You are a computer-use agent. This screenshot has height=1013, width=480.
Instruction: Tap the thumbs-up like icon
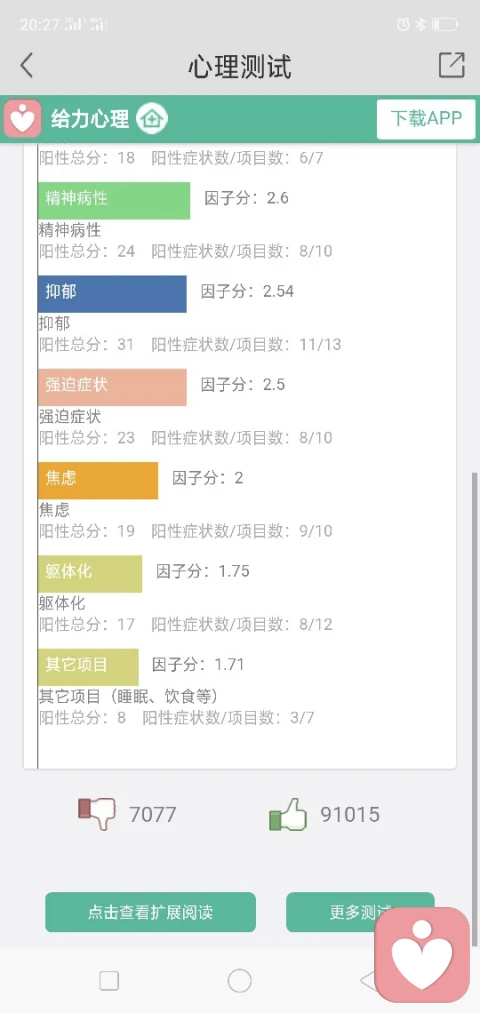(x=287, y=813)
